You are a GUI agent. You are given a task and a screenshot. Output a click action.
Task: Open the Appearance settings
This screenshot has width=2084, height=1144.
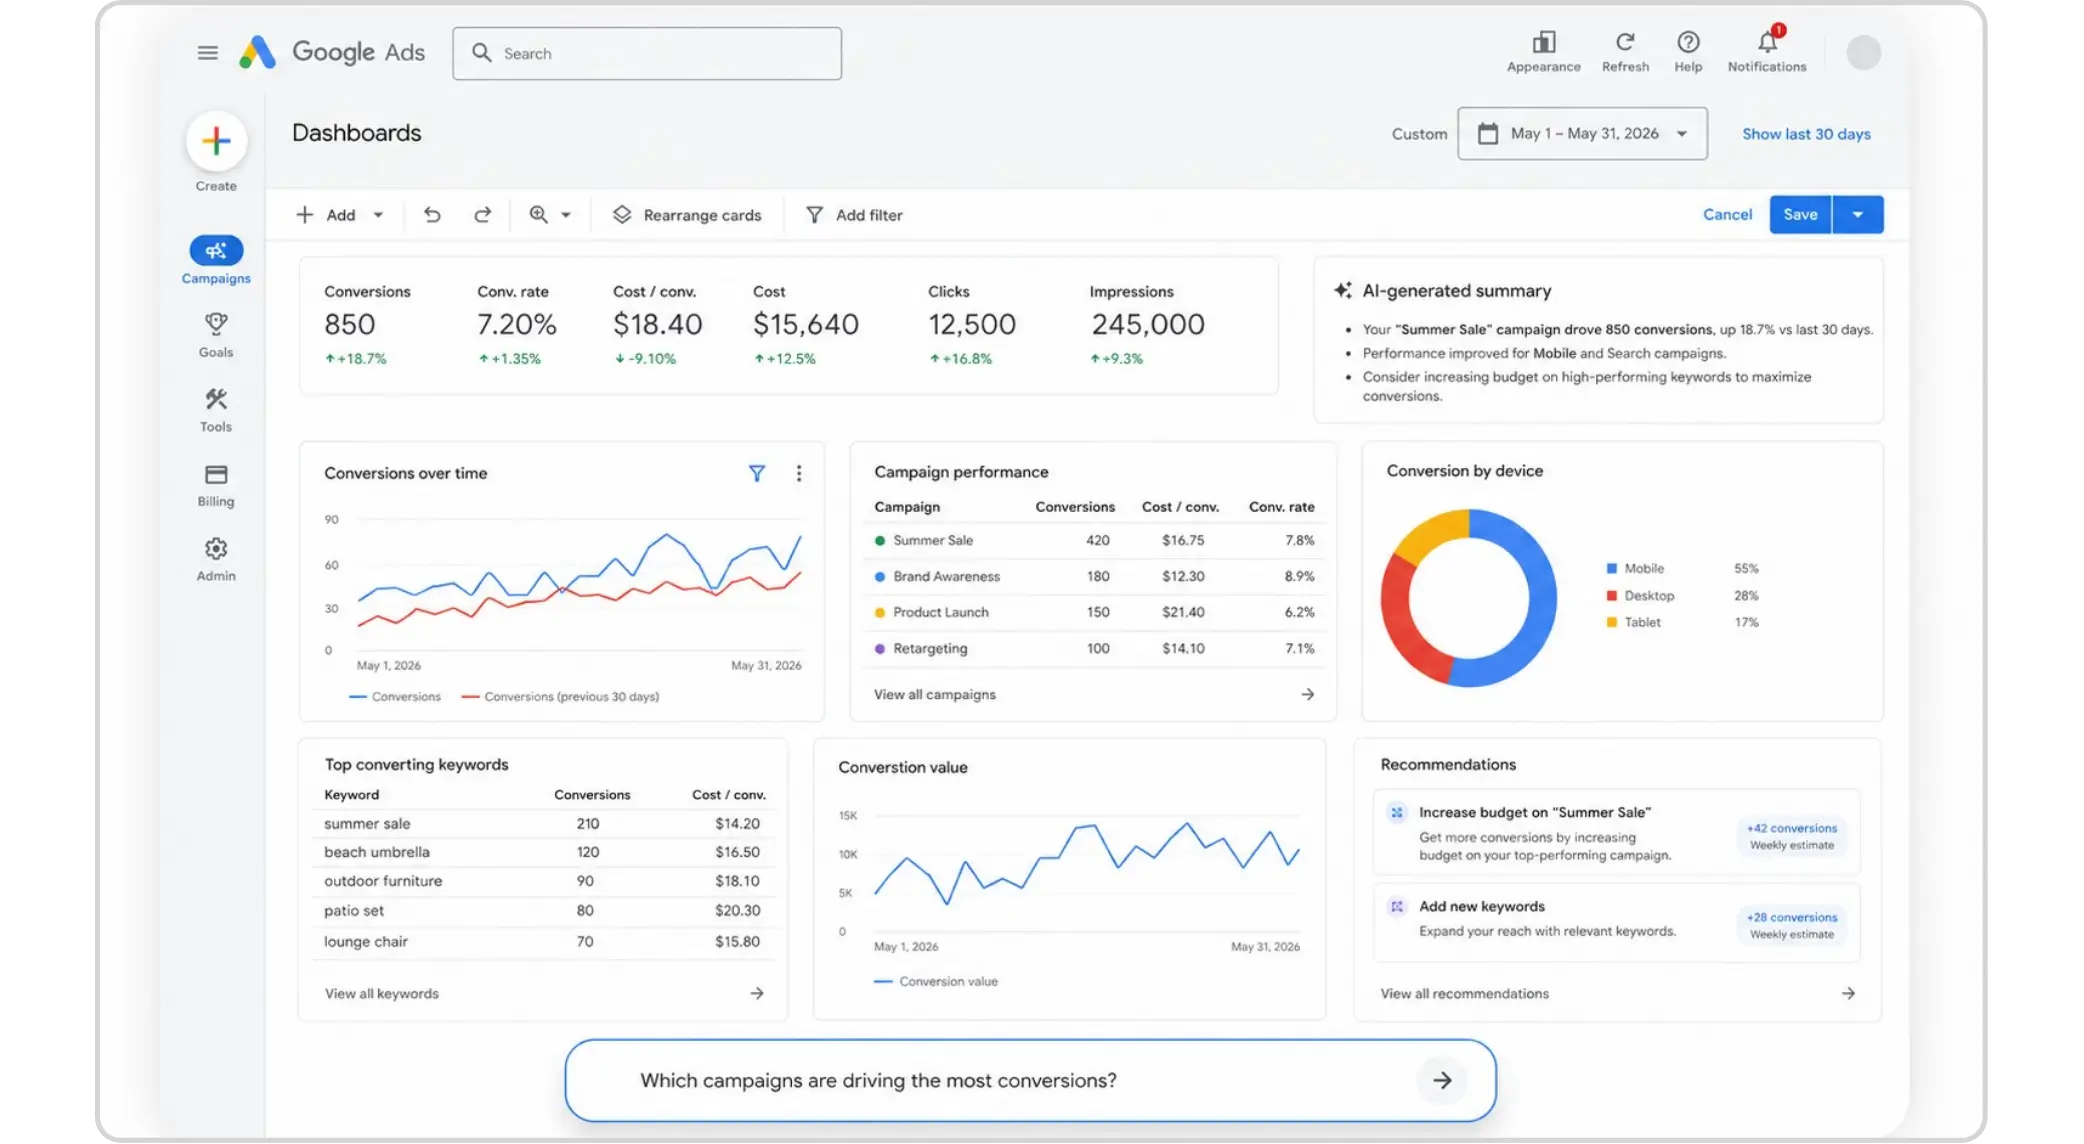(1543, 52)
